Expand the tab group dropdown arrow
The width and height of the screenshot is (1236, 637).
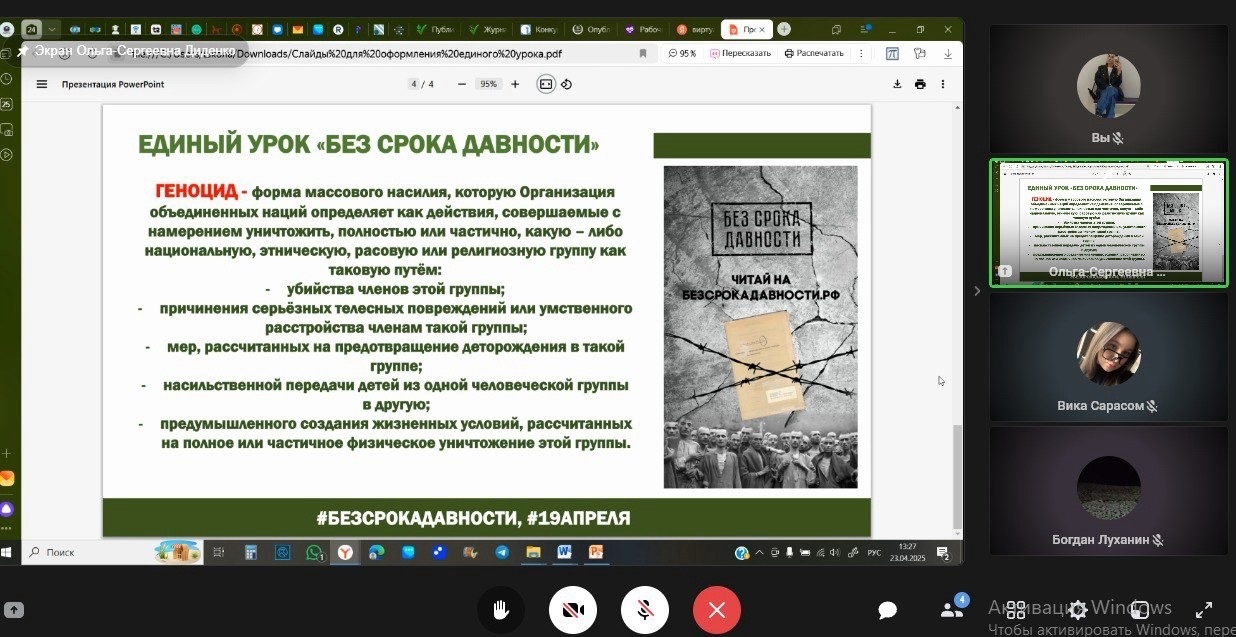[x=53, y=29]
